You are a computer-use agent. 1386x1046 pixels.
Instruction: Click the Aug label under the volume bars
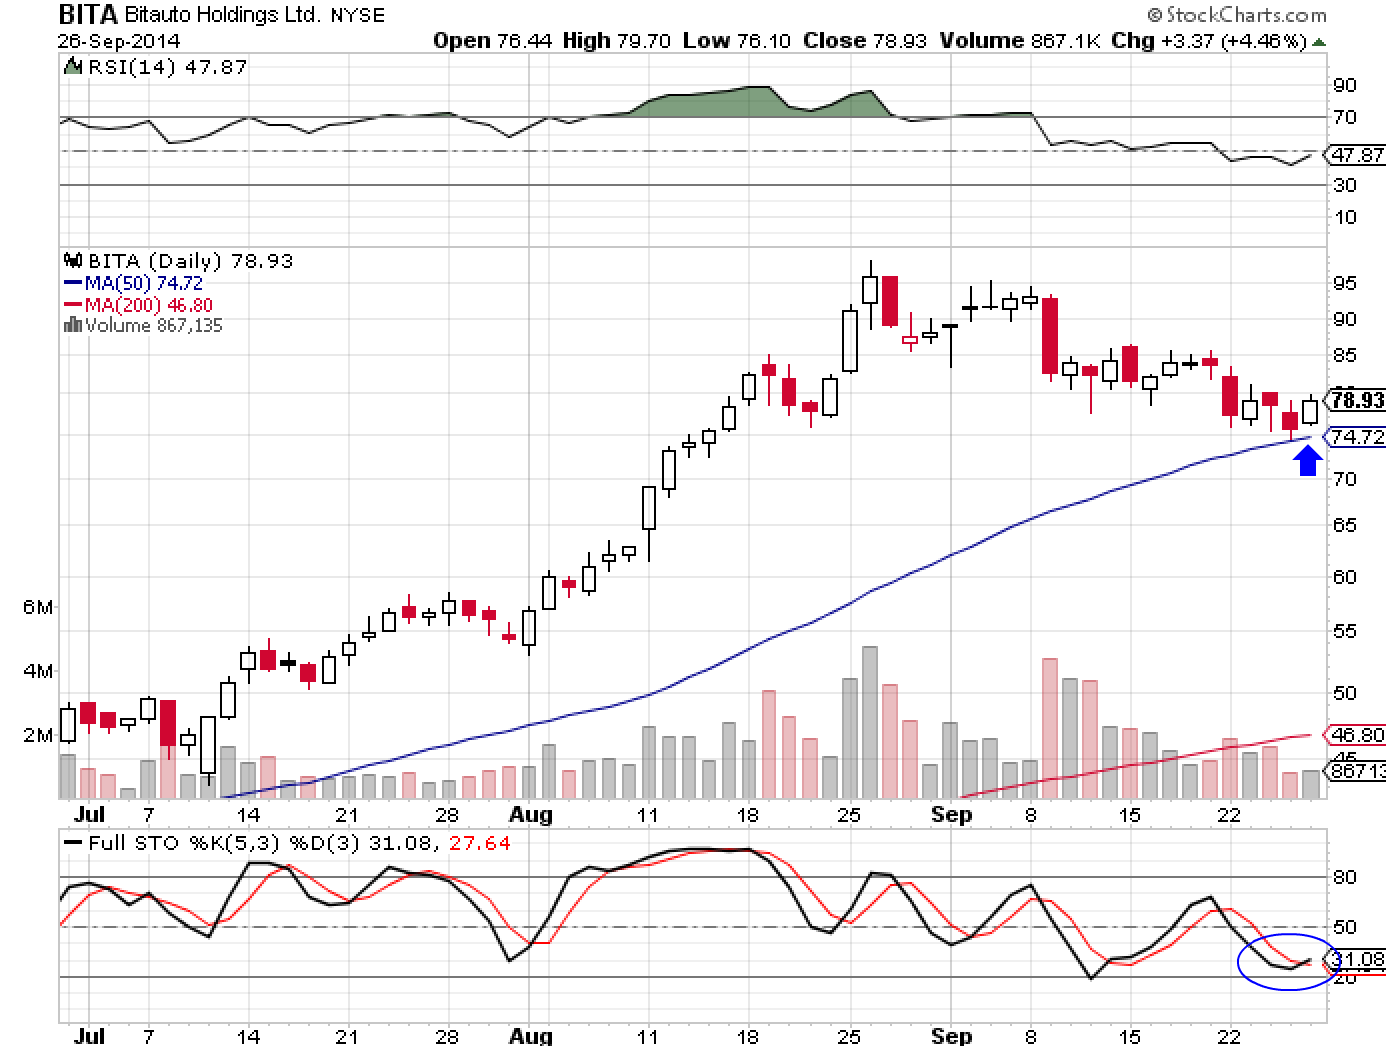click(530, 815)
